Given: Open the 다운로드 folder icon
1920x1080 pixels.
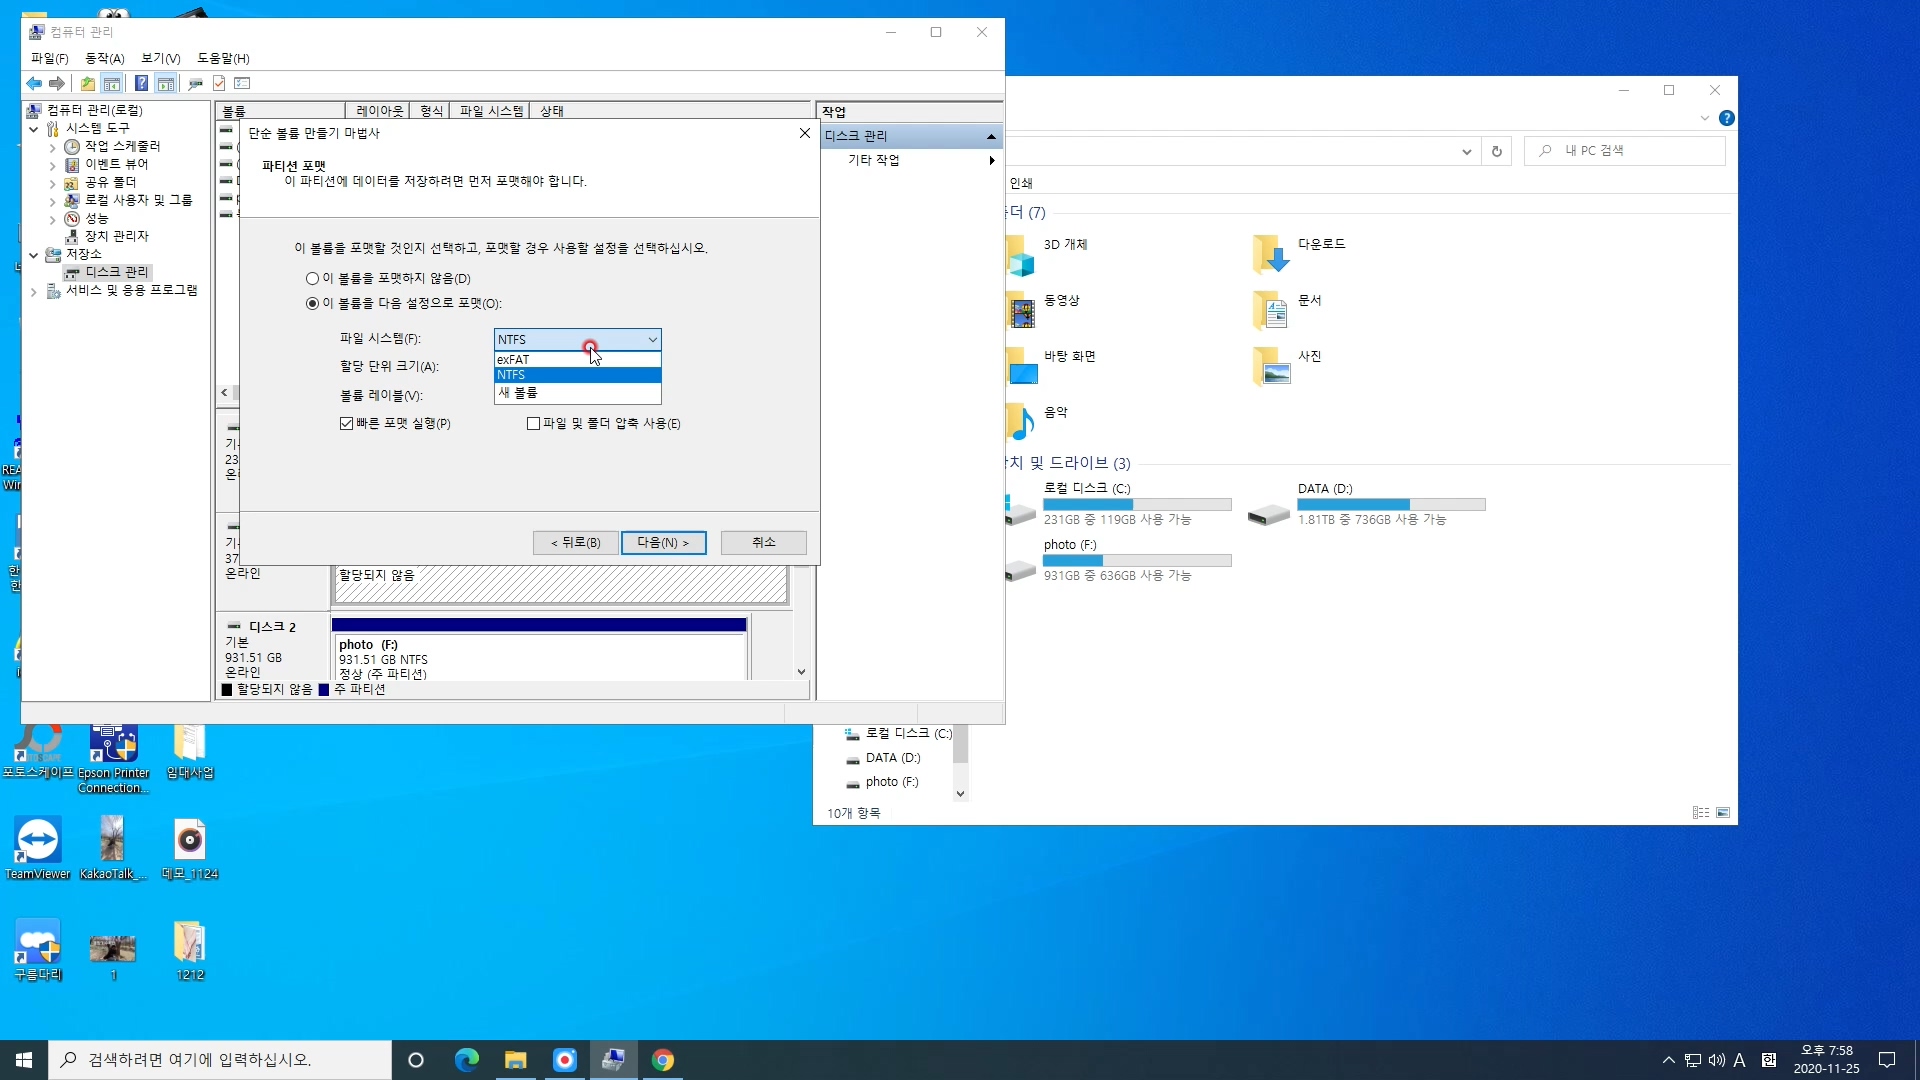Looking at the screenshot, I should click(1270, 255).
